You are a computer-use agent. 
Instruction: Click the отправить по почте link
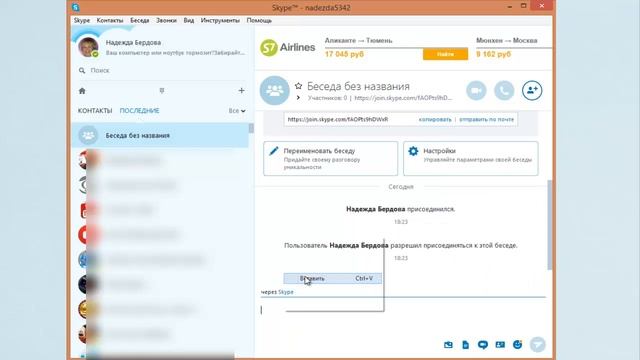click(487, 120)
